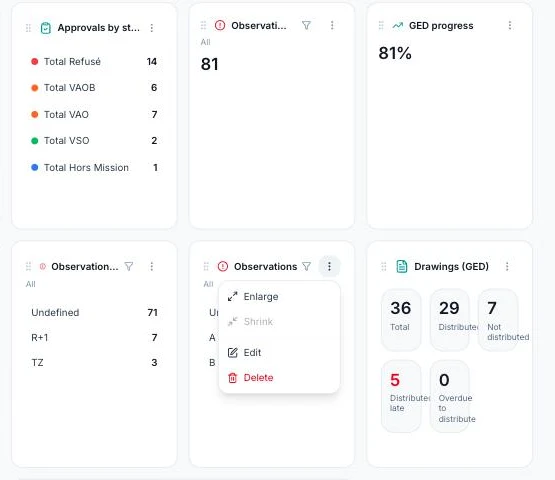Viewport: 555px width, 480px height.
Task: Click the 36 Total drawings tile
Action: pyautogui.click(x=401, y=320)
